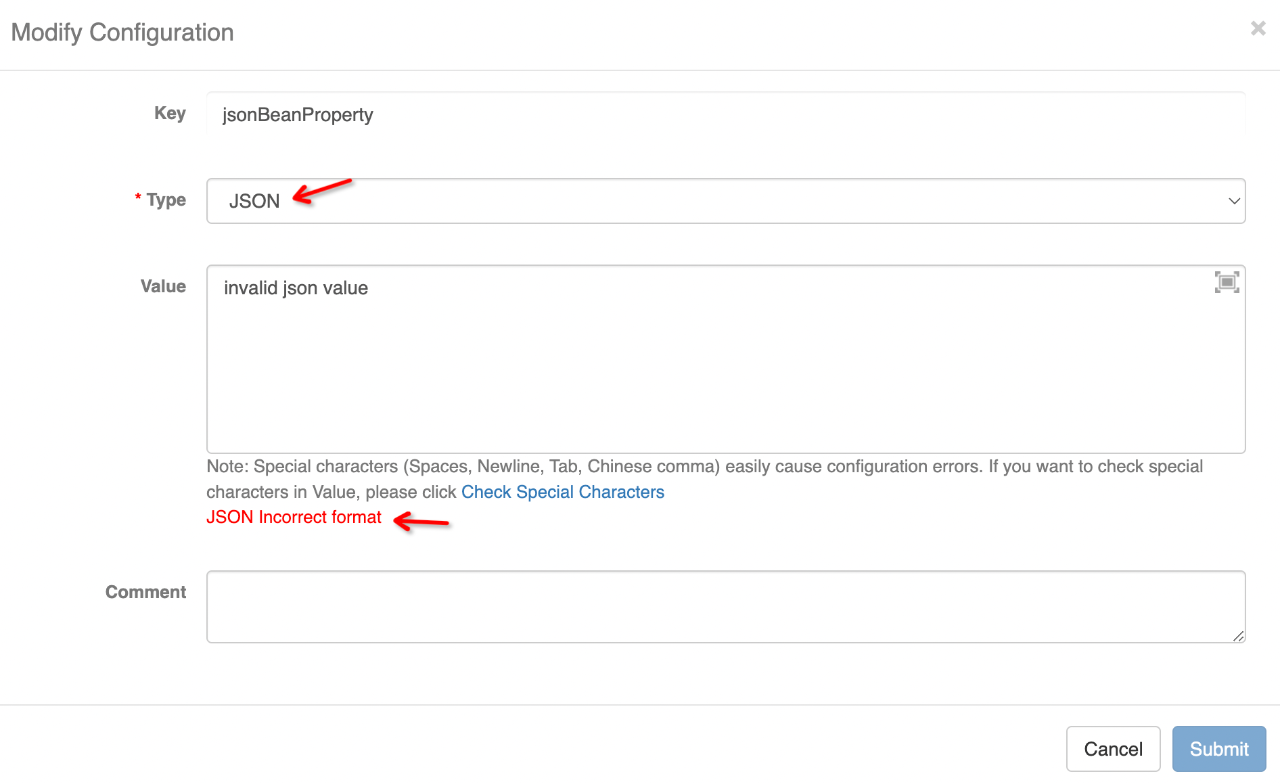Submit the modified configuration
This screenshot has width=1280, height=783.
tap(1219, 749)
